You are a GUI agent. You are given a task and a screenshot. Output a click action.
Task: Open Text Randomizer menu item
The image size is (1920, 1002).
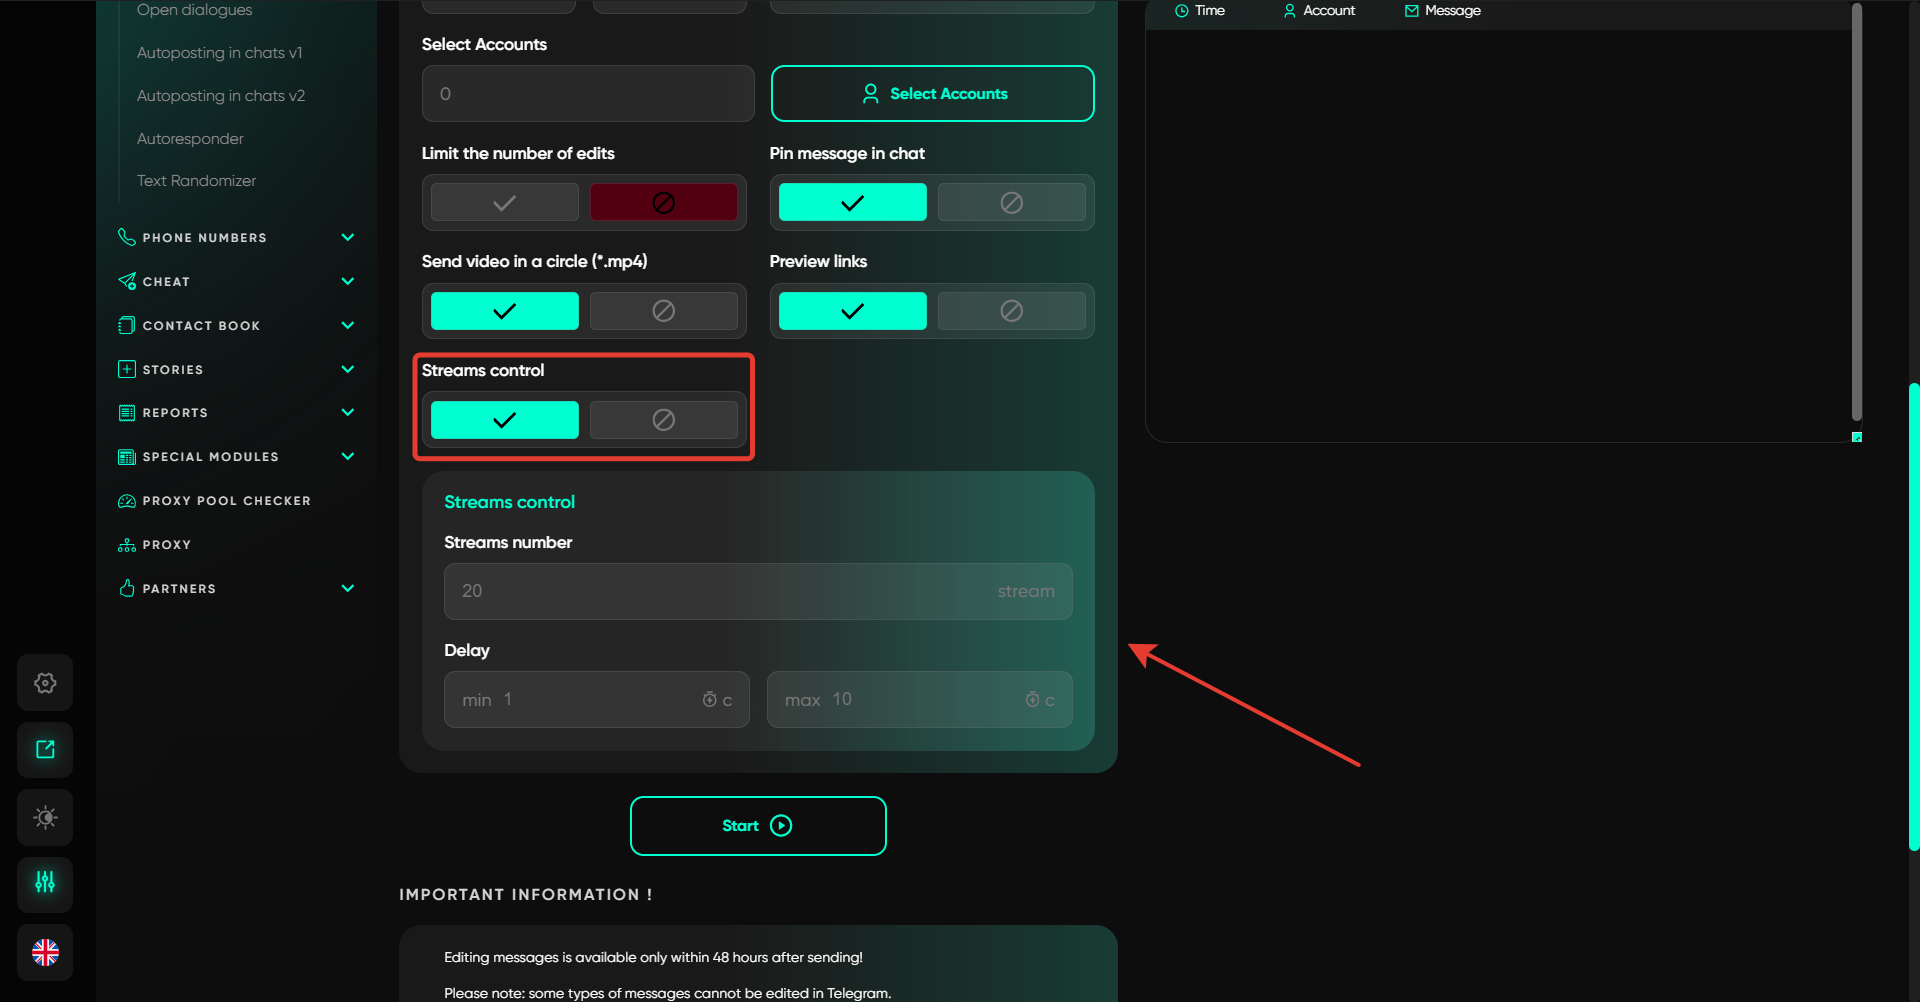tap(196, 181)
